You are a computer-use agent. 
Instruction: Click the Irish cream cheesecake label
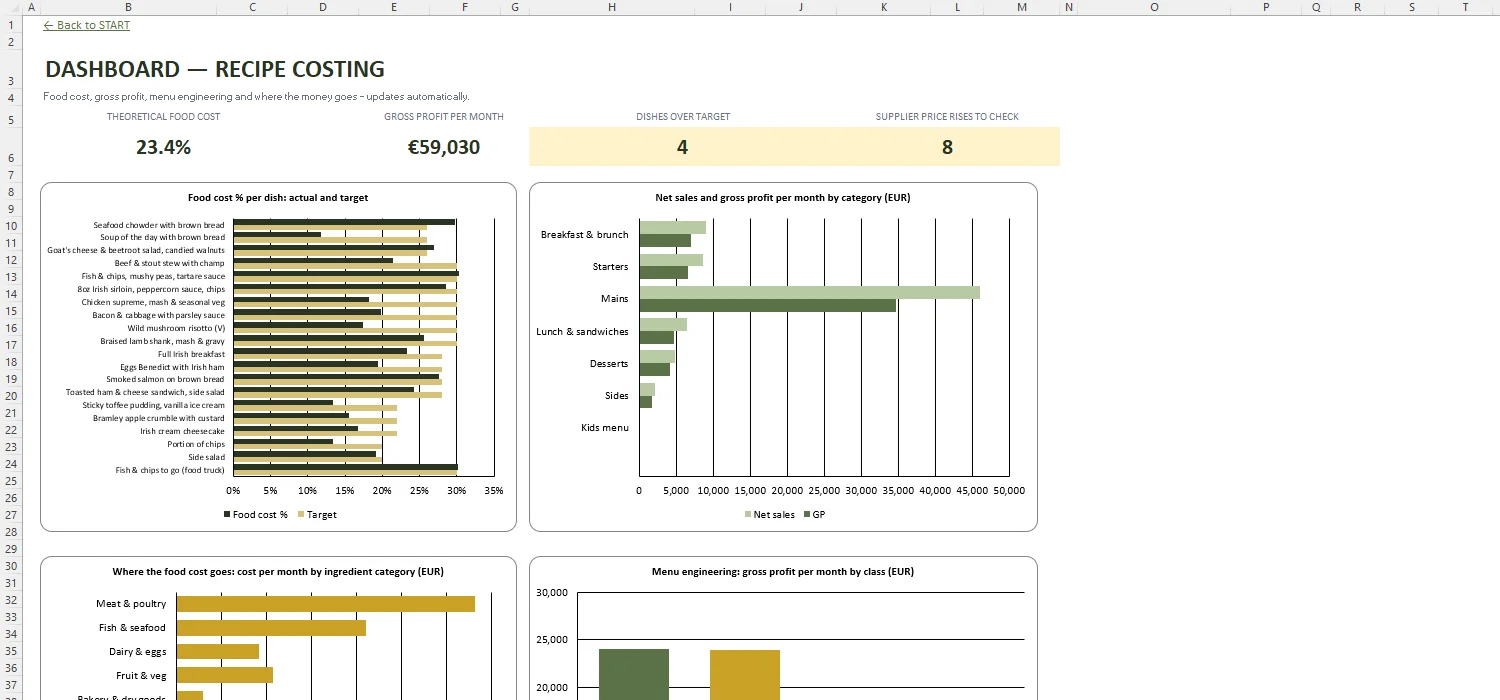pyautogui.click(x=183, y=431)
